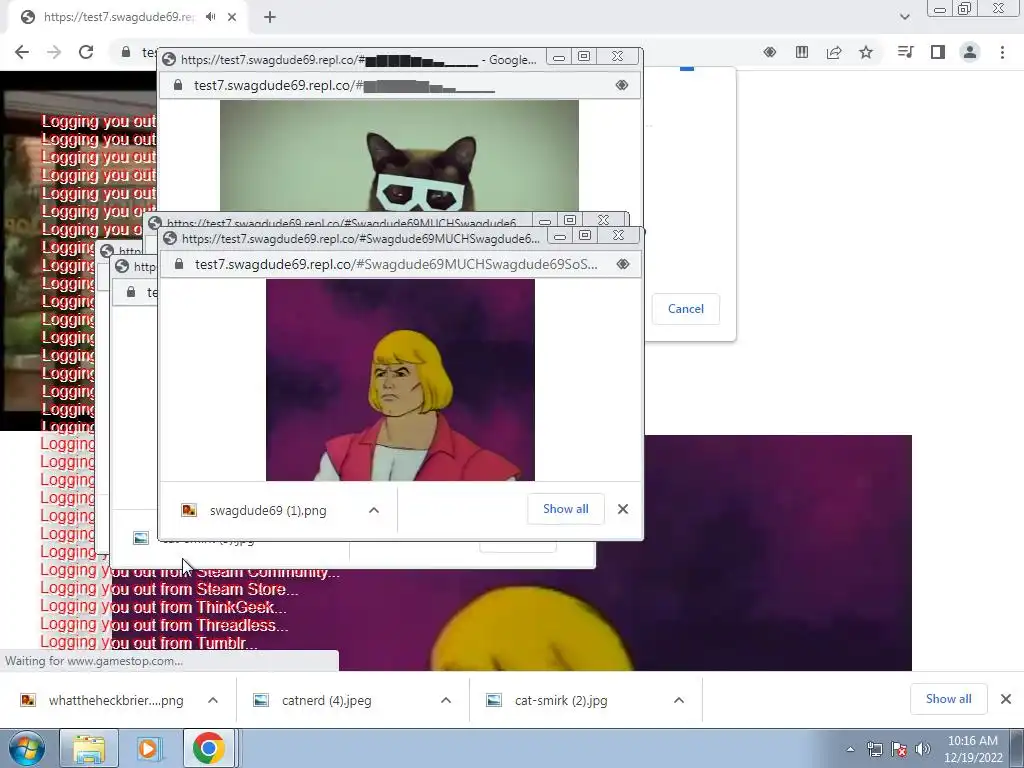Open Windows Explorer from the taskbar

(89, 748)
